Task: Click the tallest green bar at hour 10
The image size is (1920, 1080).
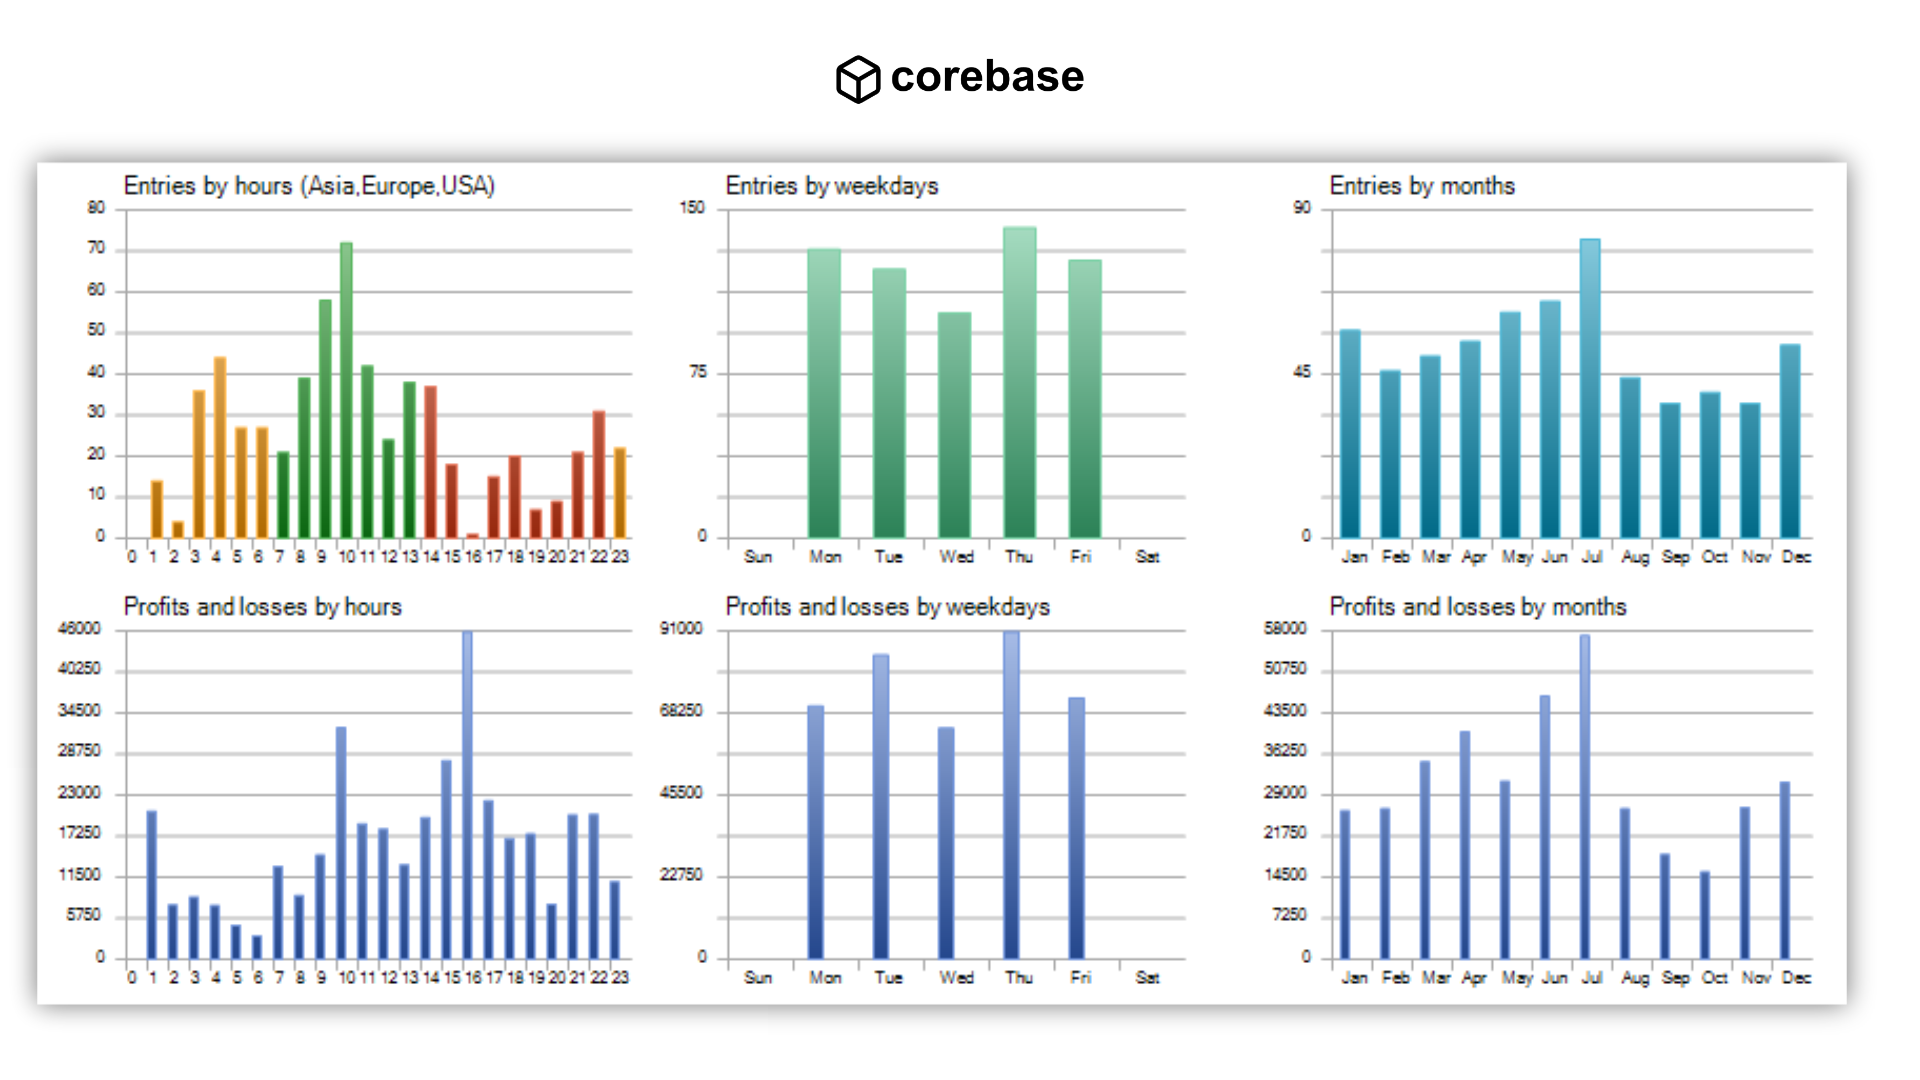Action: 346,390
